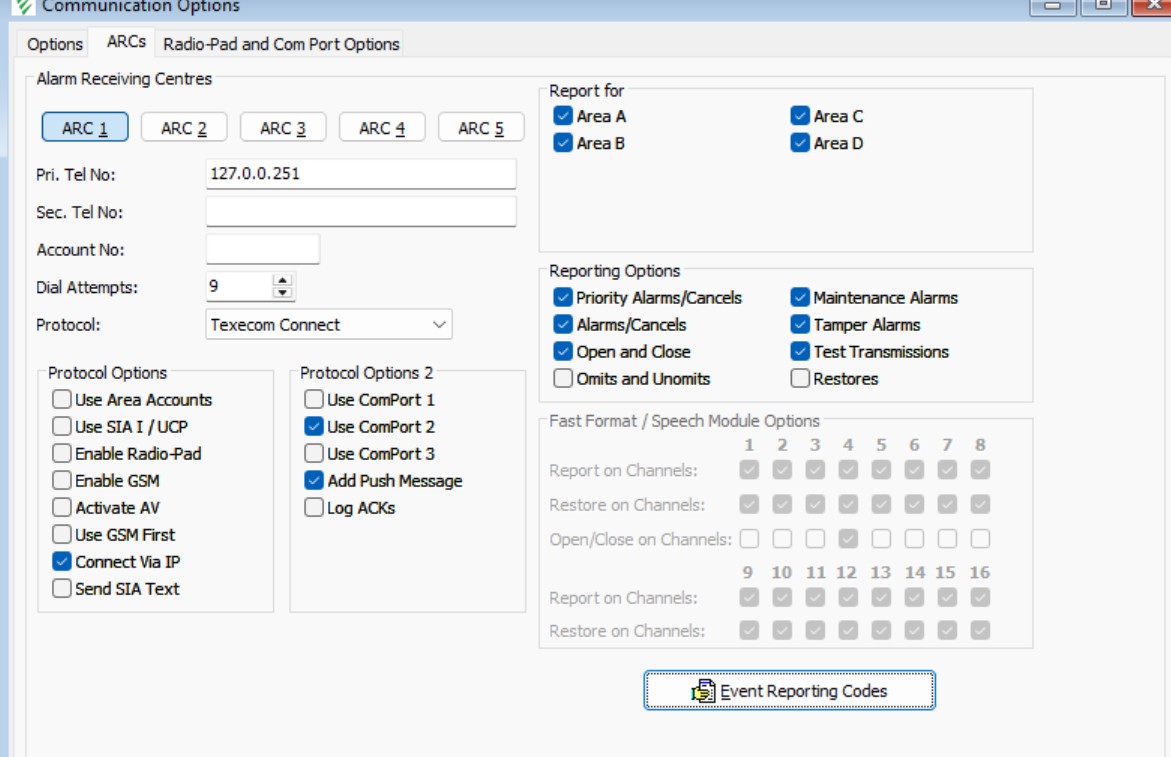
Task: Enable Use Area Accounts checkbox
Action: click(x=62, y=400)
